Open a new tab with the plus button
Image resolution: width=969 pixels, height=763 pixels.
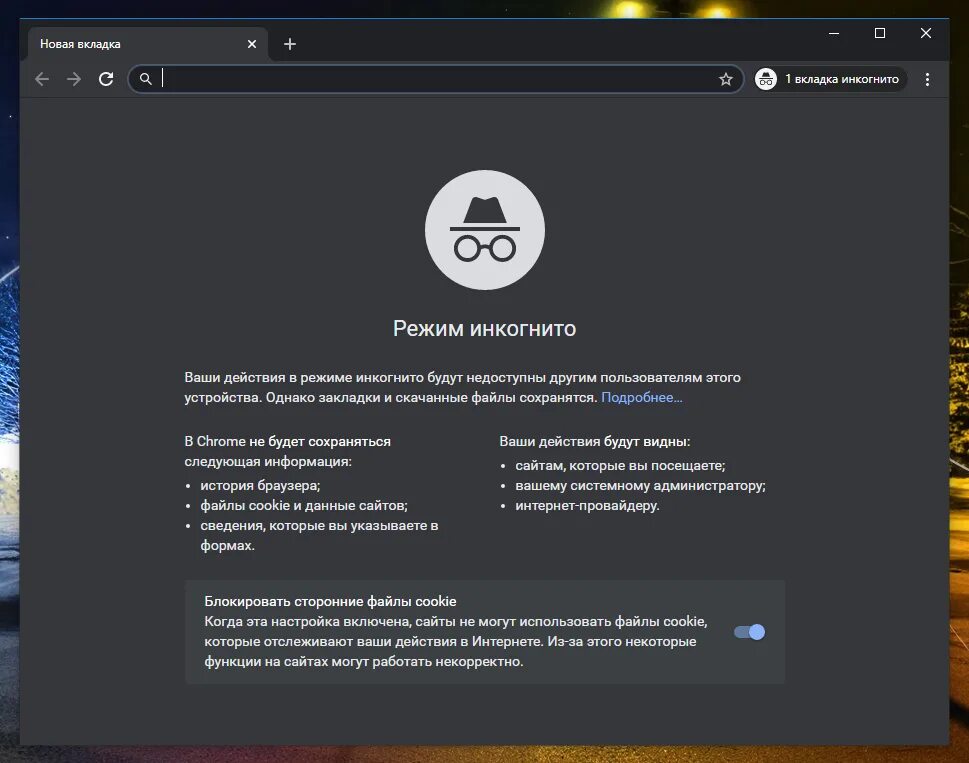coord(290,44)
